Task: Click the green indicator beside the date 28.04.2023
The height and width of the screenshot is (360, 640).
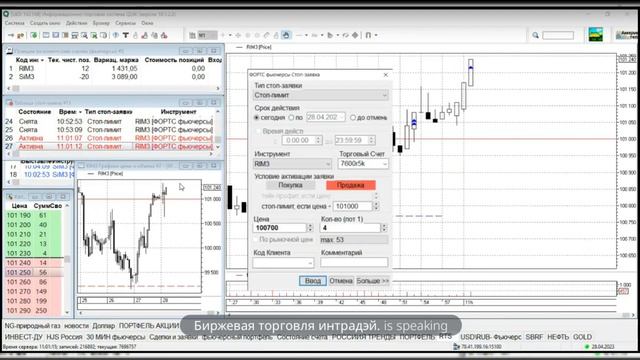Action: pyautogui.click(x=587, y=347)
